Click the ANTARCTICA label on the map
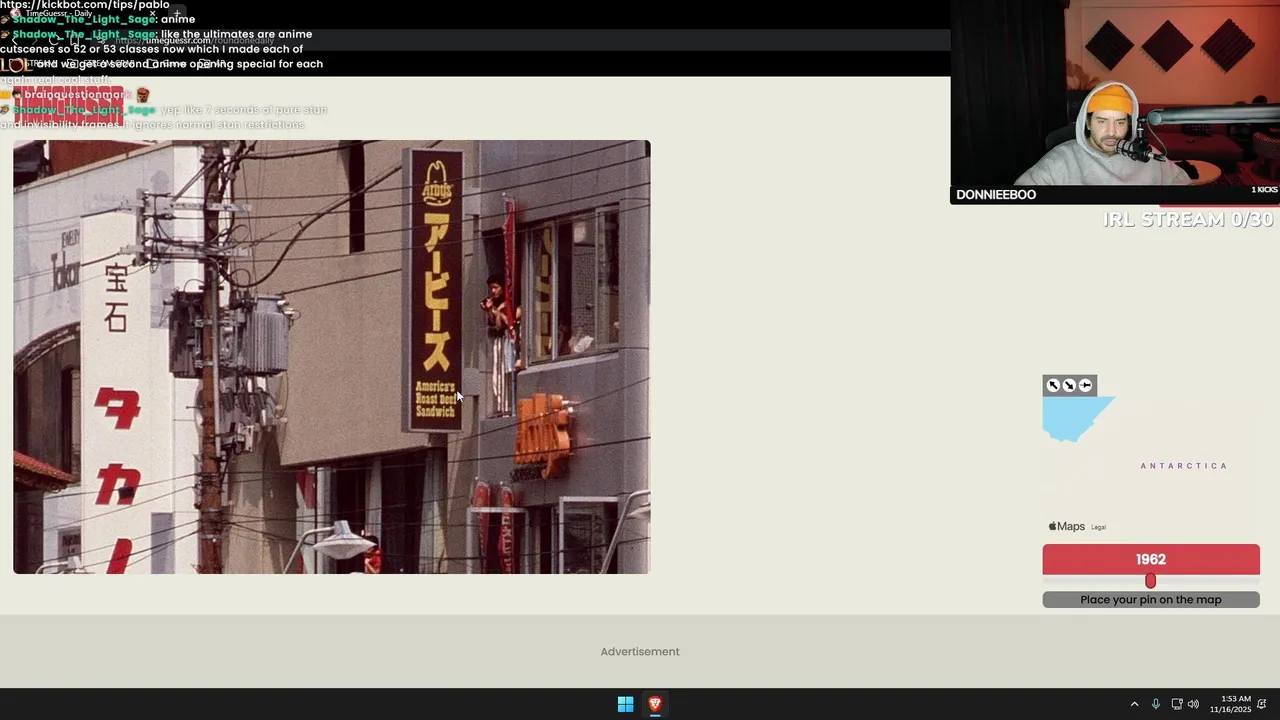This screenshot has height=720, width=1280. point(1184,466)
